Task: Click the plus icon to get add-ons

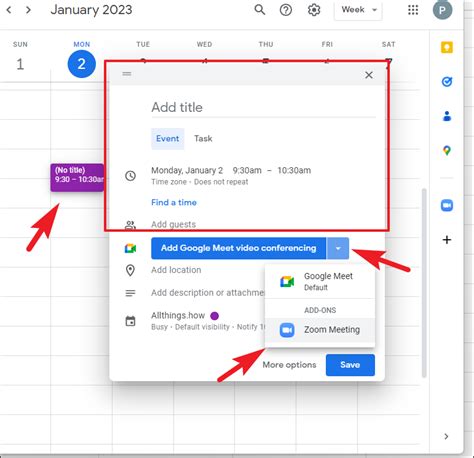Action: click(x=447, y=240)
